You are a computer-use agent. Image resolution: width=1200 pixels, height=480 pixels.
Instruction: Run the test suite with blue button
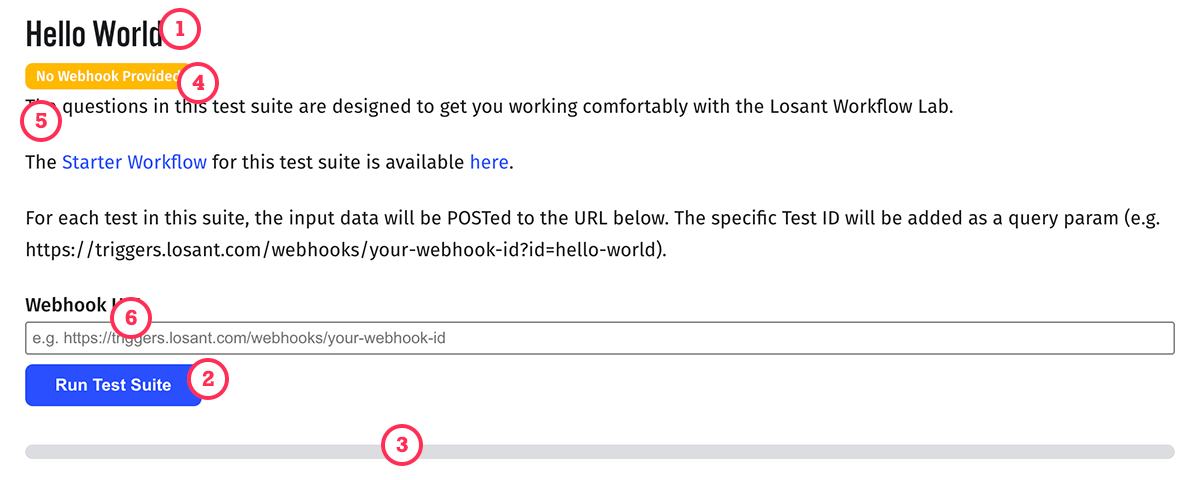113,385
